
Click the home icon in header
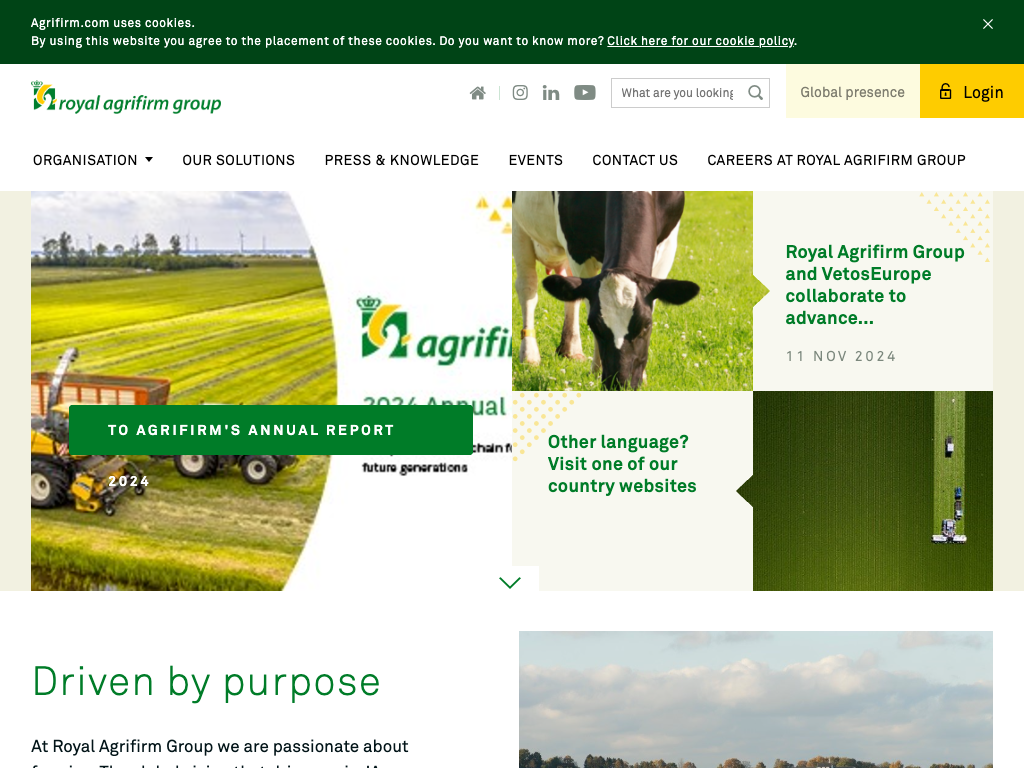[x=478, y=93]
